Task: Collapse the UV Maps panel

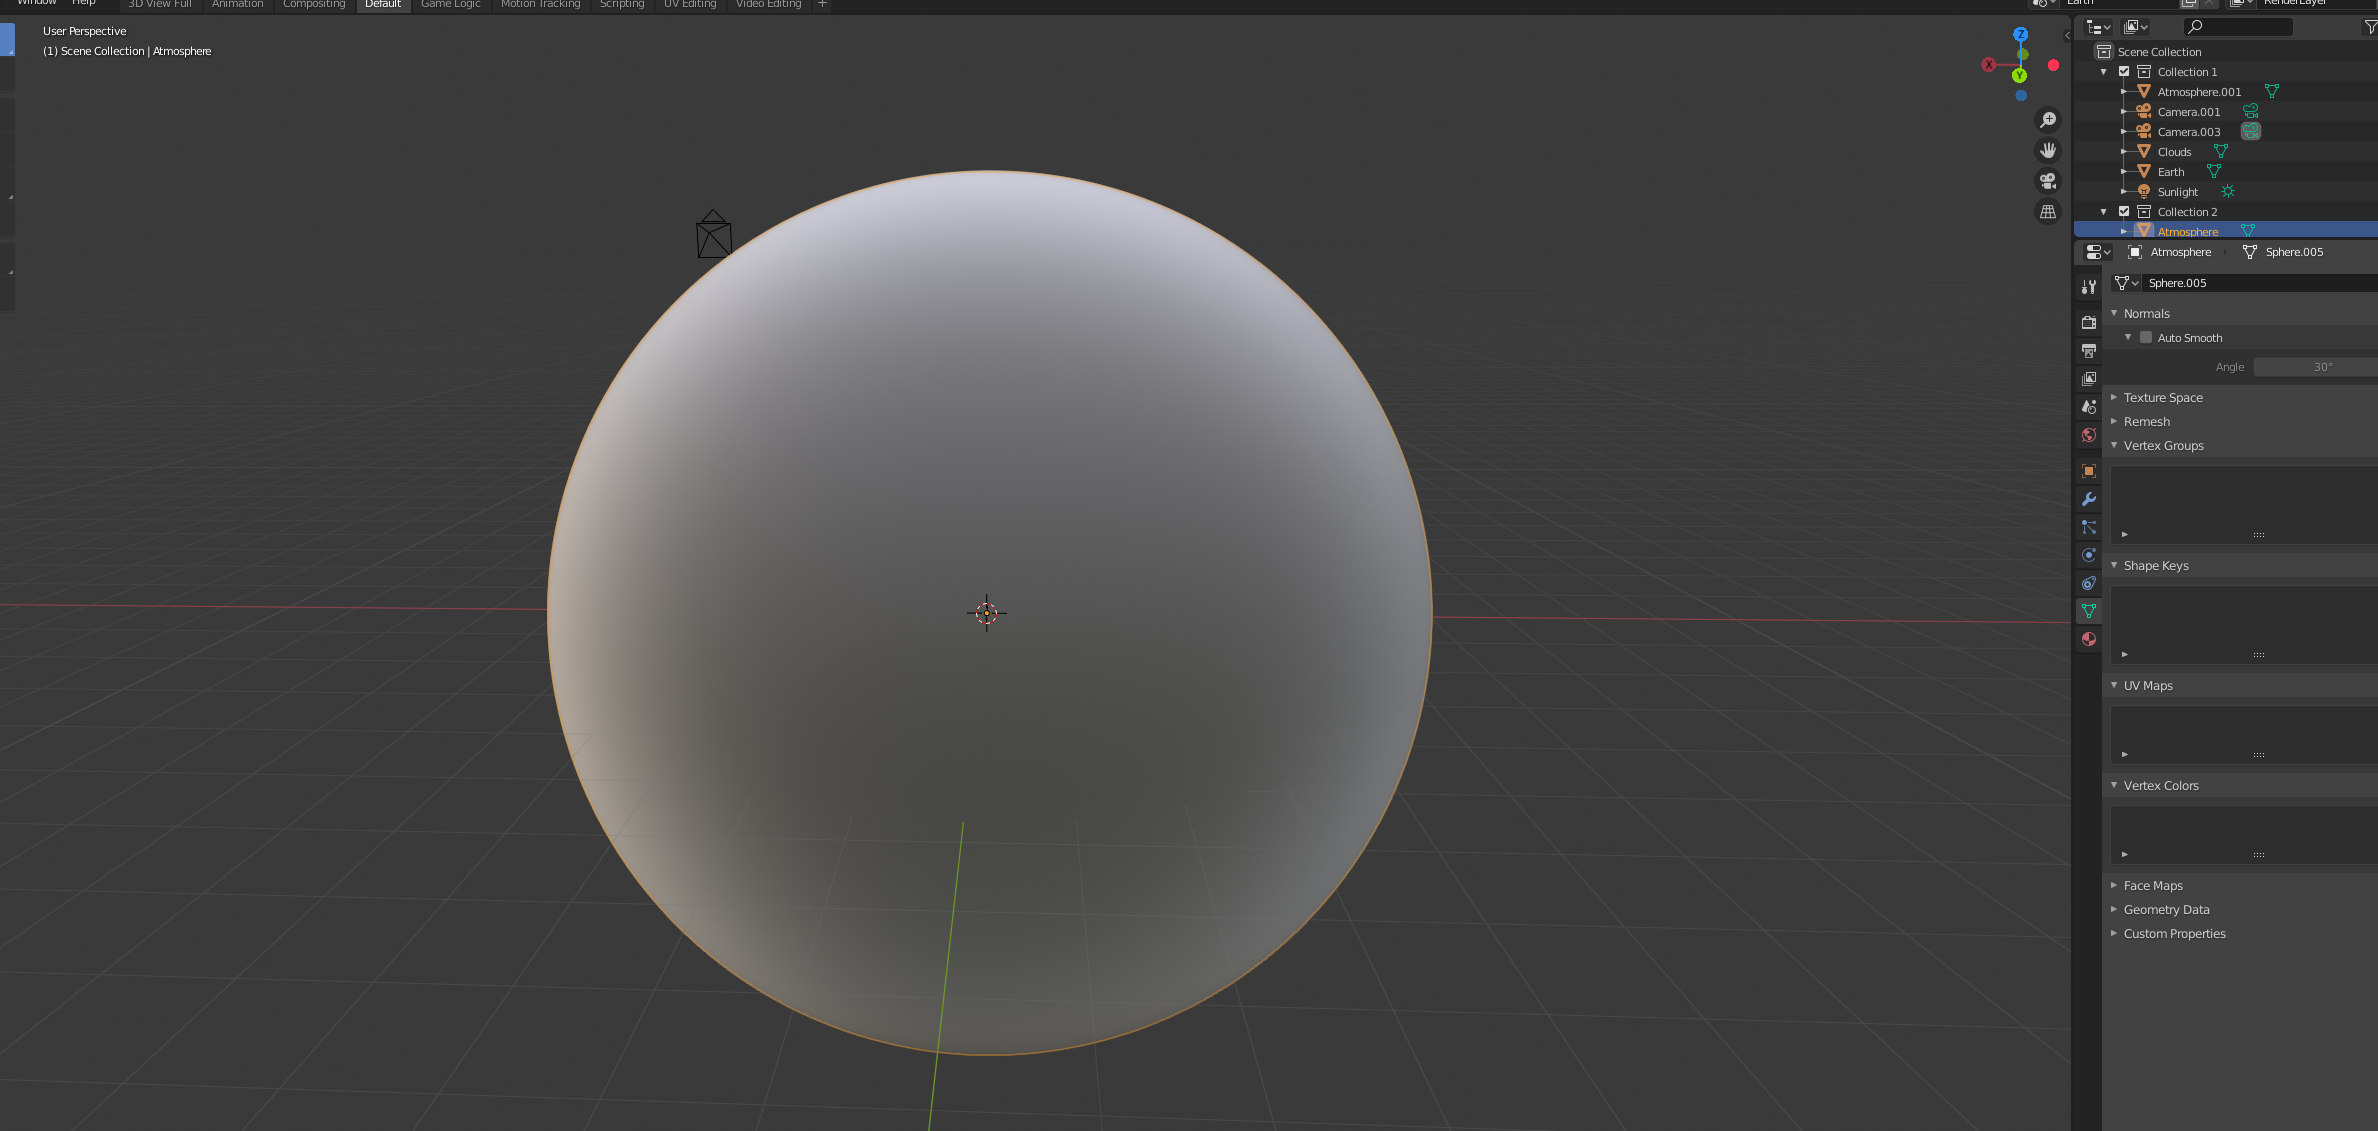Action: [x=2114, y=685]
